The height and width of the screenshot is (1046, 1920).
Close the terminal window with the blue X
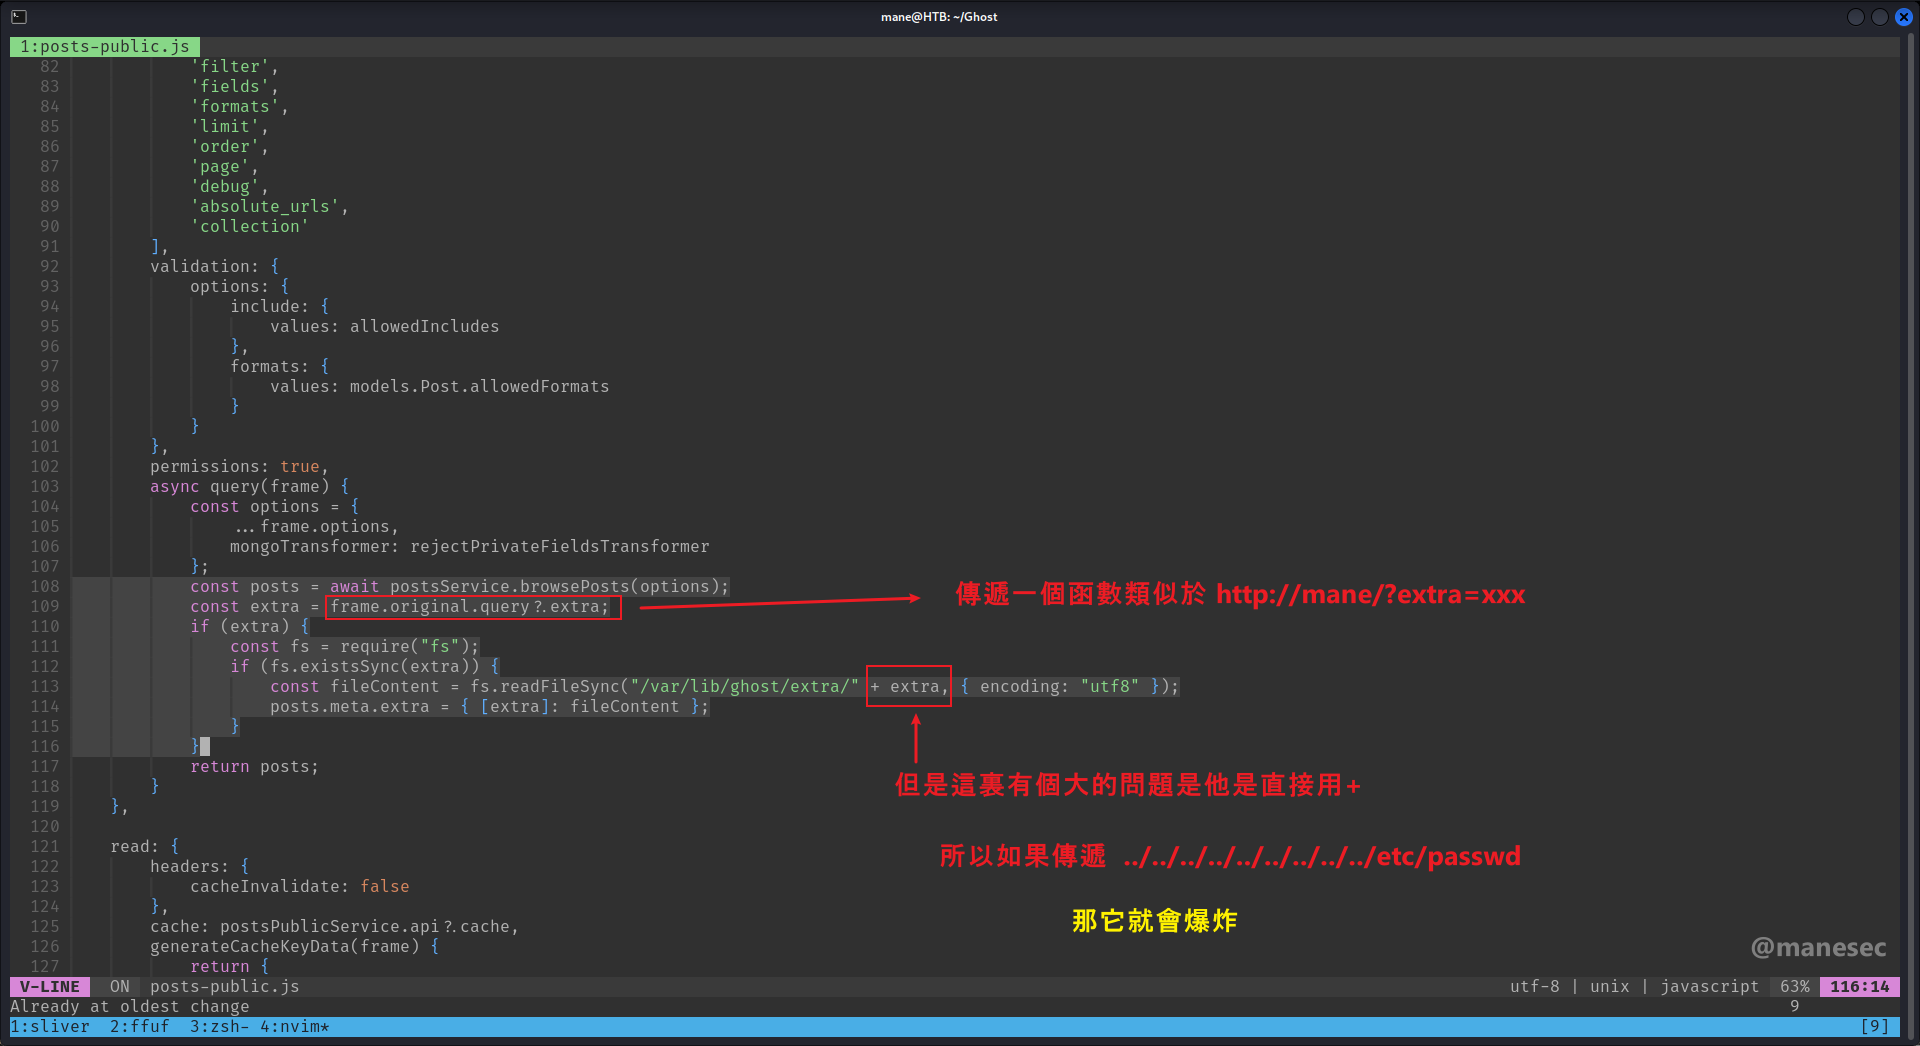[x=1904, y=17]
